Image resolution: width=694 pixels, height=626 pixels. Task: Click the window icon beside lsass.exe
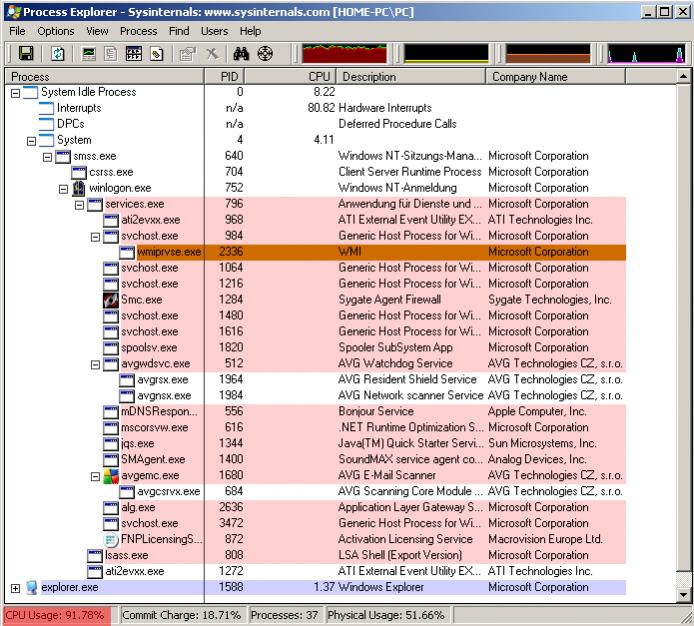tap(95, 555)
